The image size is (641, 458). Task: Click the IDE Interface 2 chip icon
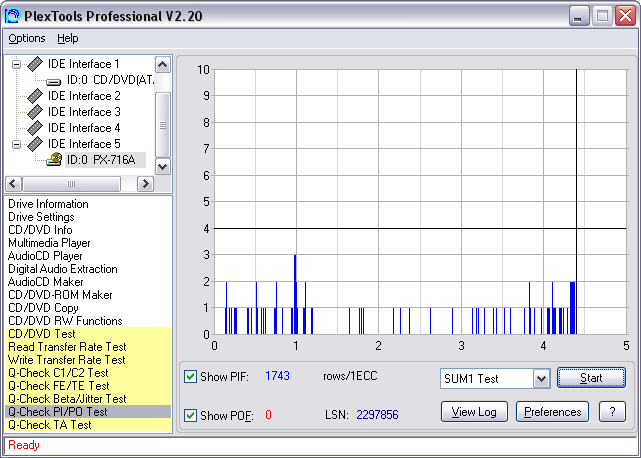pyautogui.click(x=35, y=96)
